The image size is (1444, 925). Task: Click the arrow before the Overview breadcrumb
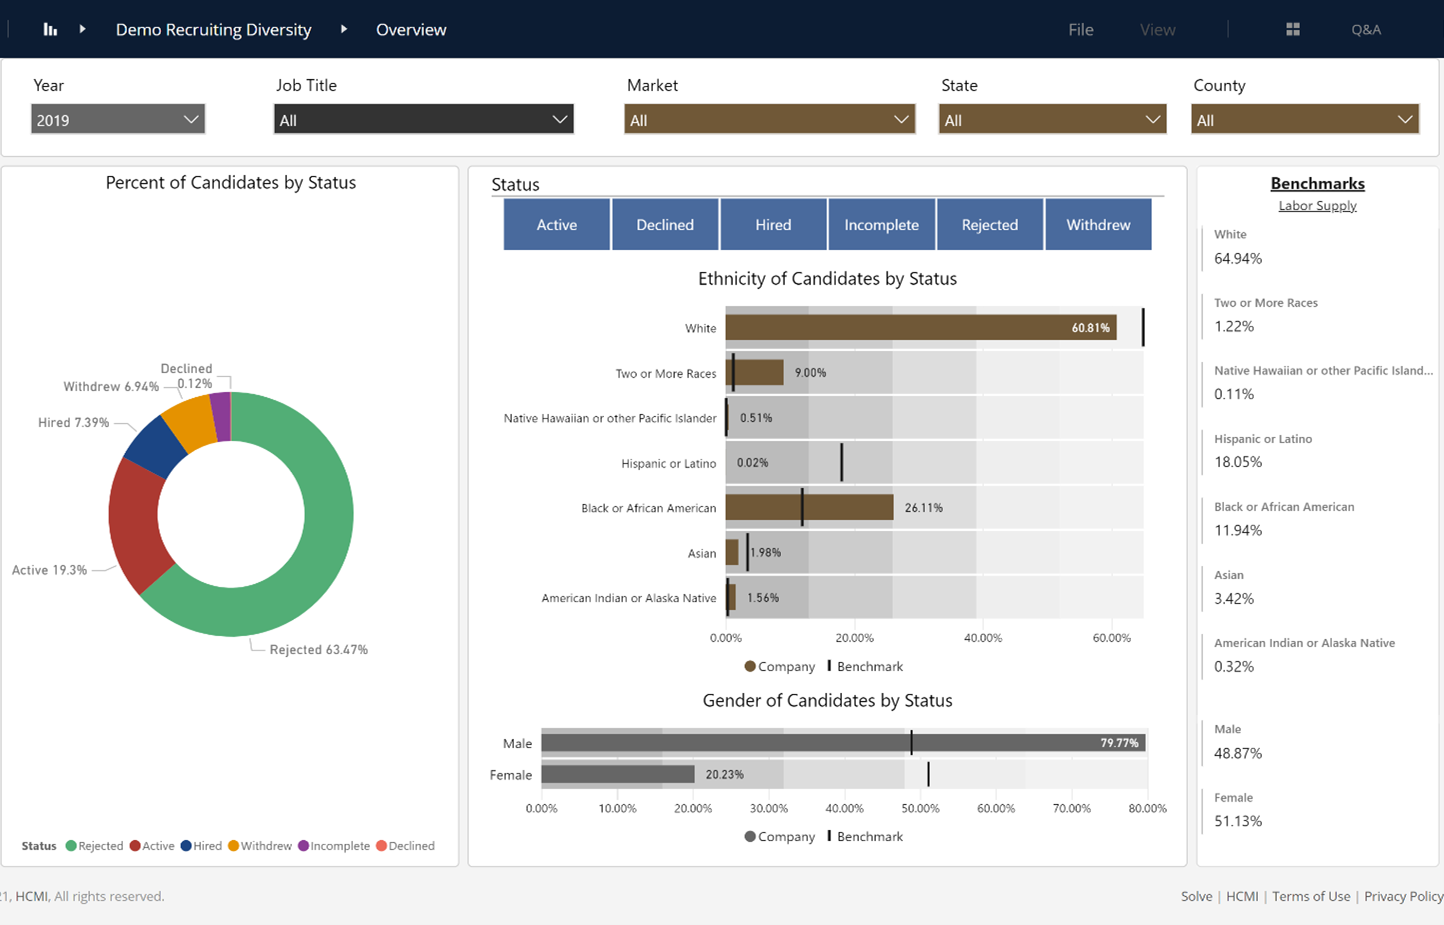[x=346, y=29]
